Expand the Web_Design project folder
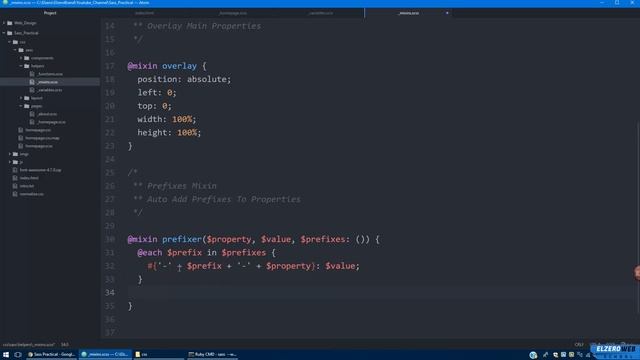The image size is (640, 360). click(x=4, y=23)
